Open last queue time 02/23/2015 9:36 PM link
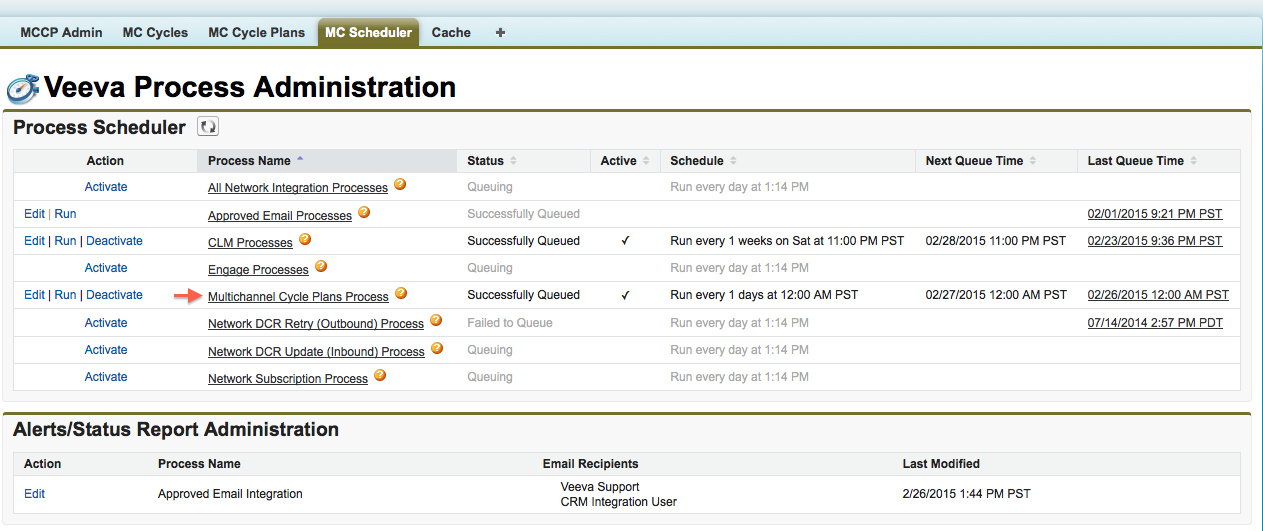Viewport: 1263px width, 531px height. 1154,241
